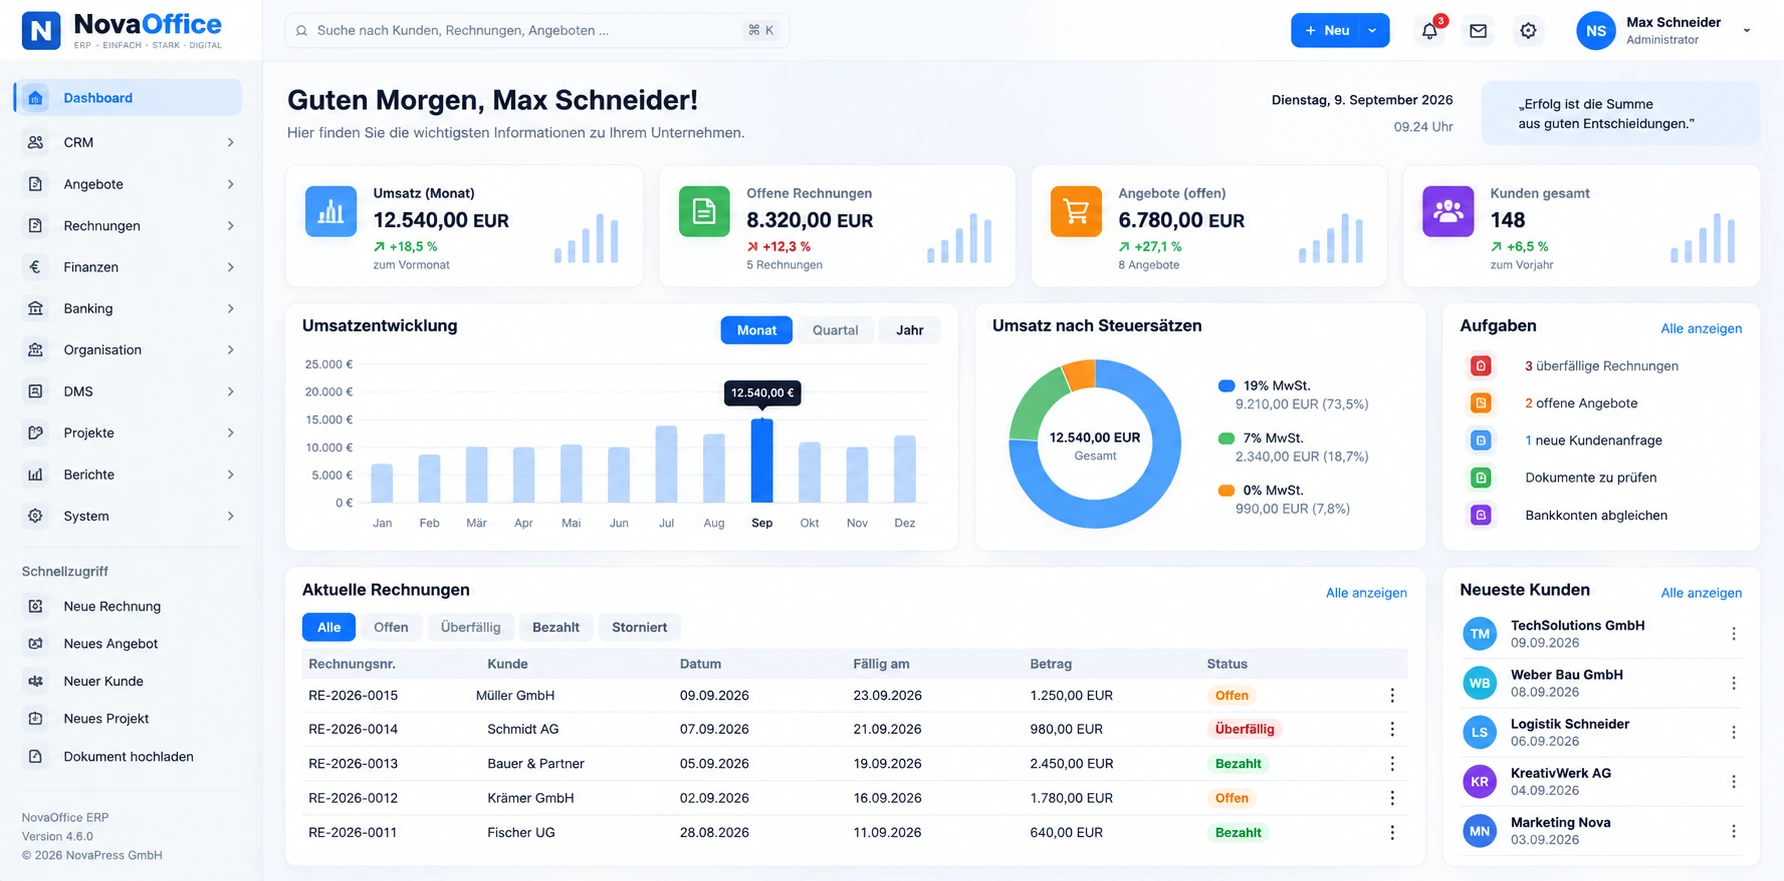Open the Neu button dropdown arrow
1784x881 pixels.
(x=1373, y=31)
